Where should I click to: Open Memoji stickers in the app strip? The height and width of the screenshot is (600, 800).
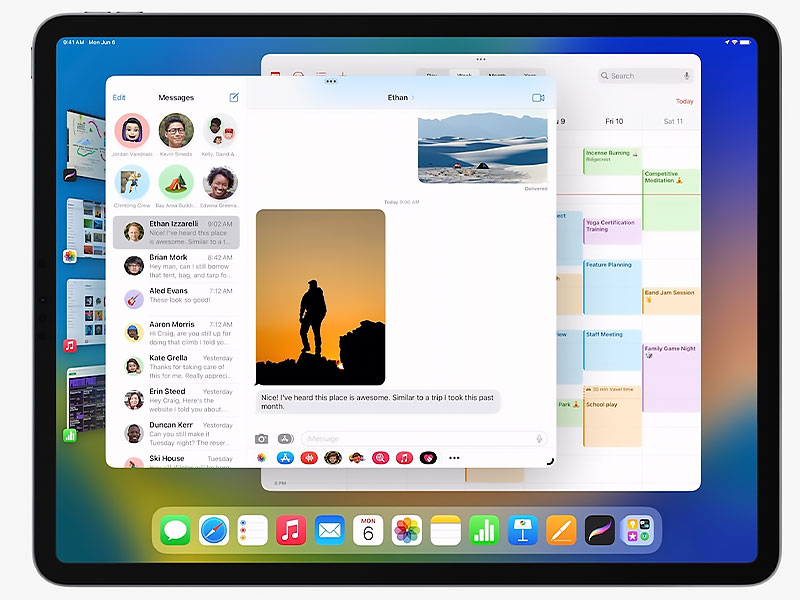356,458
